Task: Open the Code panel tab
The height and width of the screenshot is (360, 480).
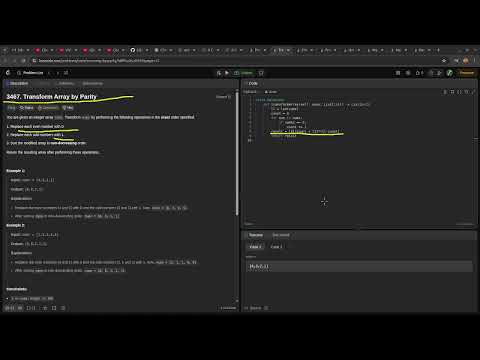Action: [x=251, y=83]
